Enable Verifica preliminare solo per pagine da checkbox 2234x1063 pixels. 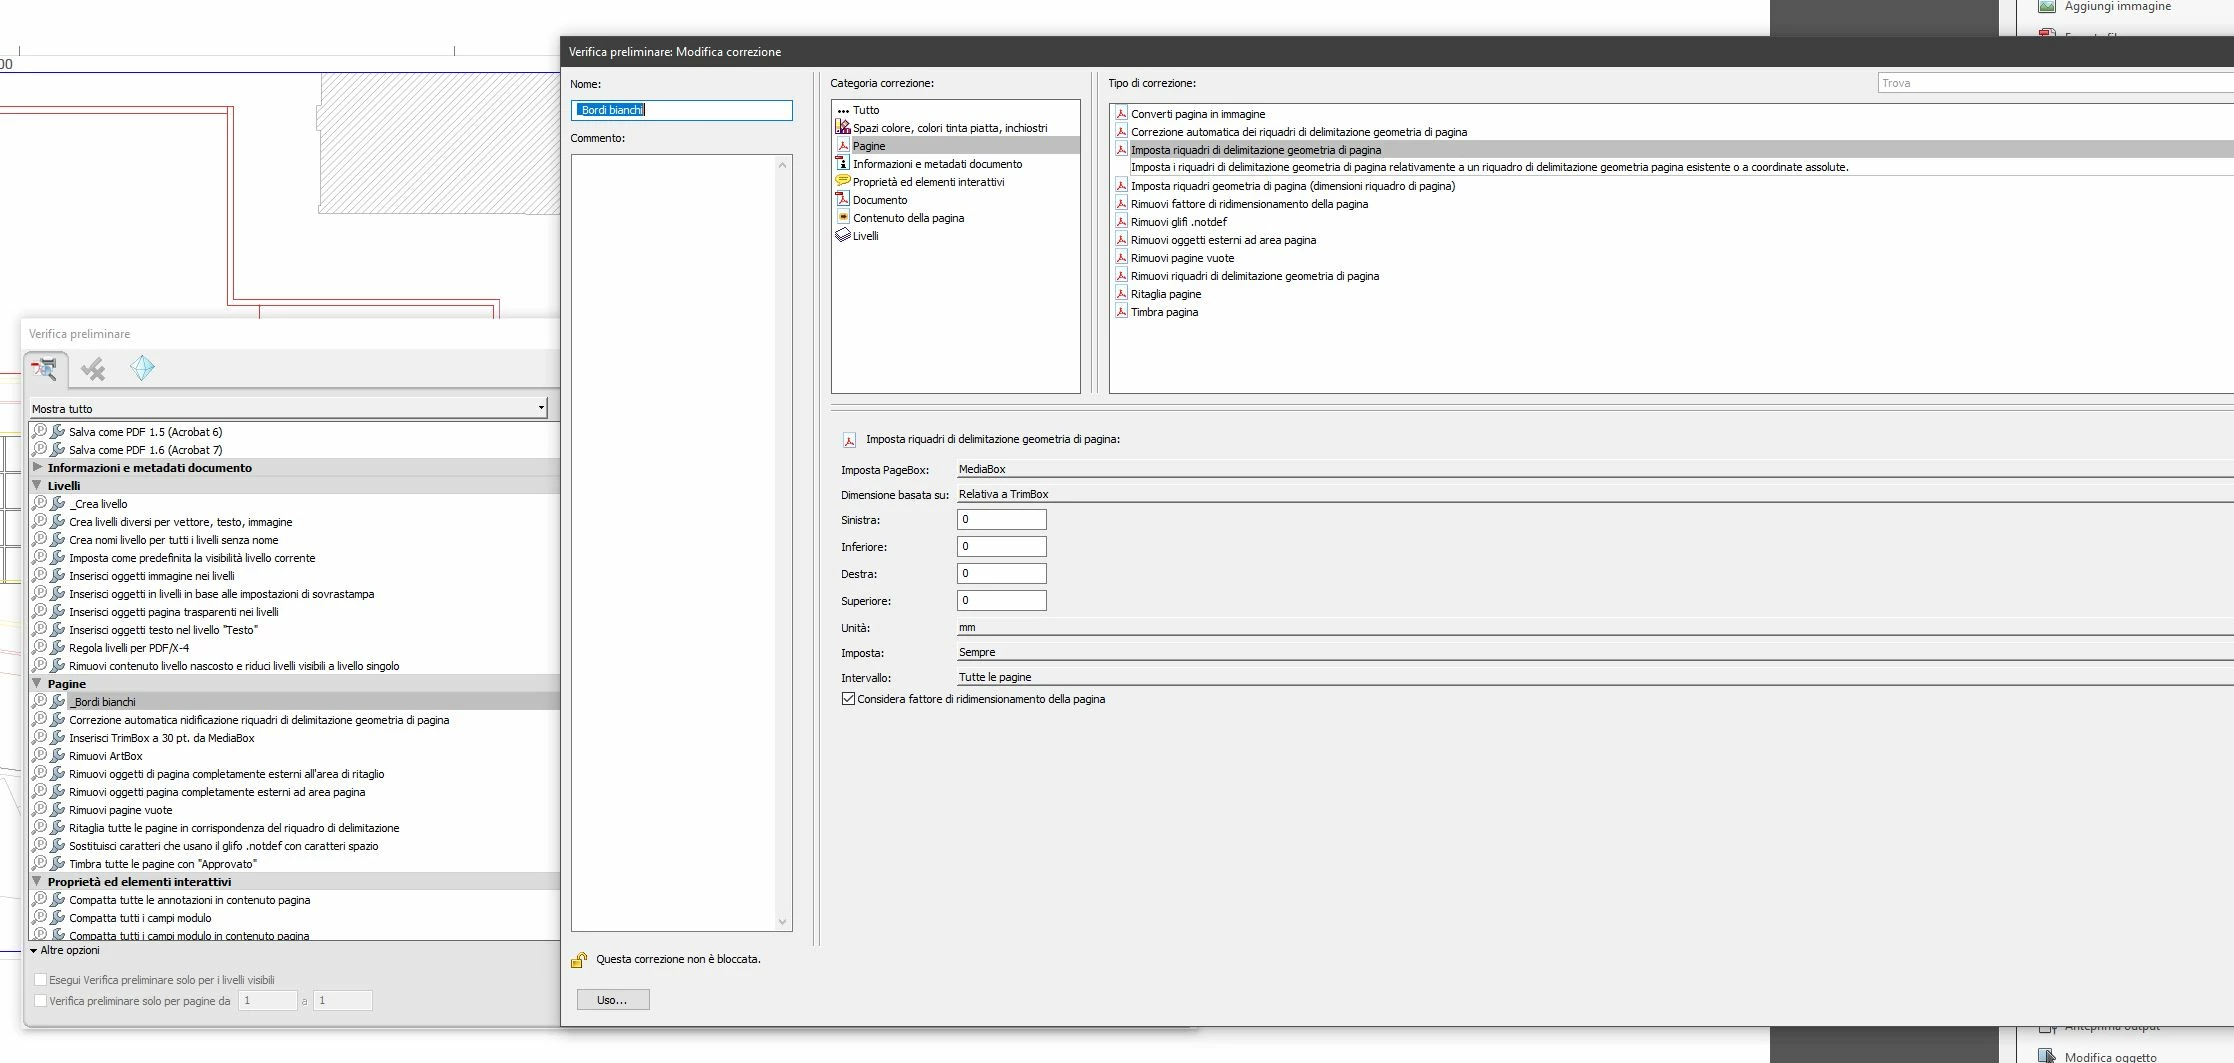coord(41,1000)
